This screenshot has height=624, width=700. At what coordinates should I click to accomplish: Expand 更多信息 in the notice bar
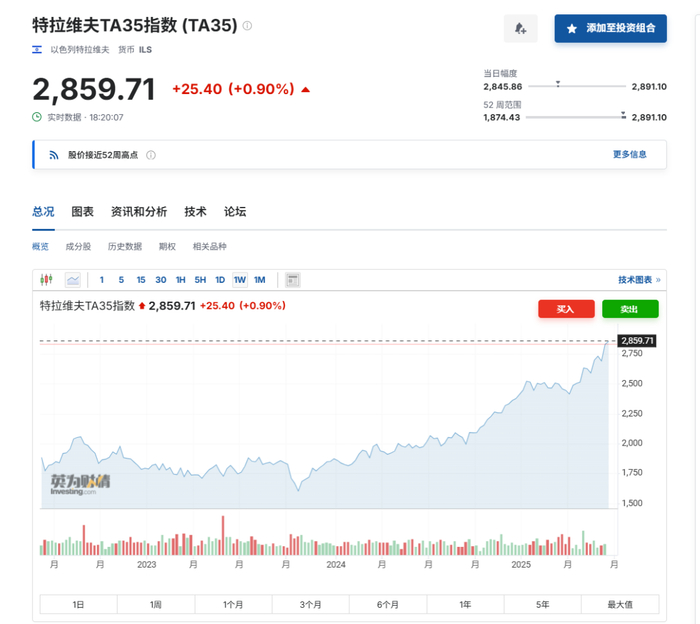(x=629, y=155)
